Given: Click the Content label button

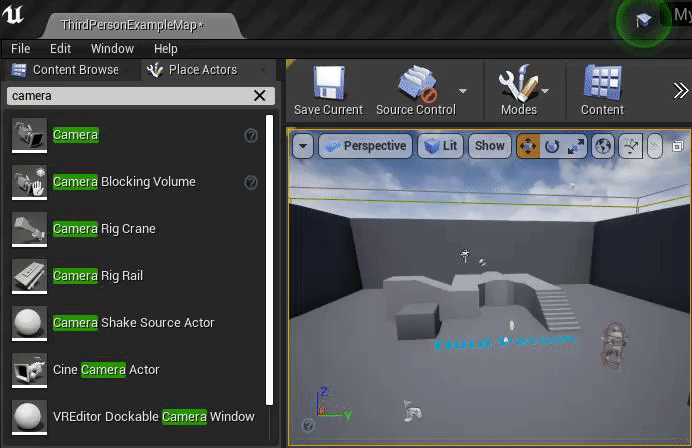Looking at the screenshot, I should [602, 110].
